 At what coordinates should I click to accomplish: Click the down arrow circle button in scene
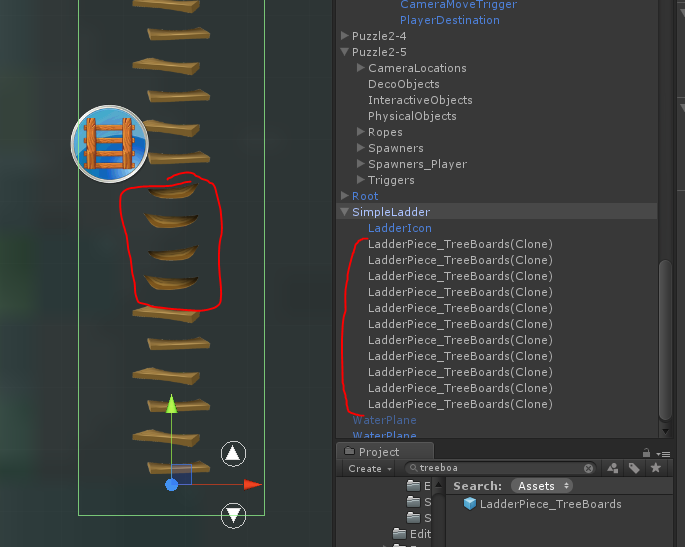pyautogui.click(x=233, y=515)
